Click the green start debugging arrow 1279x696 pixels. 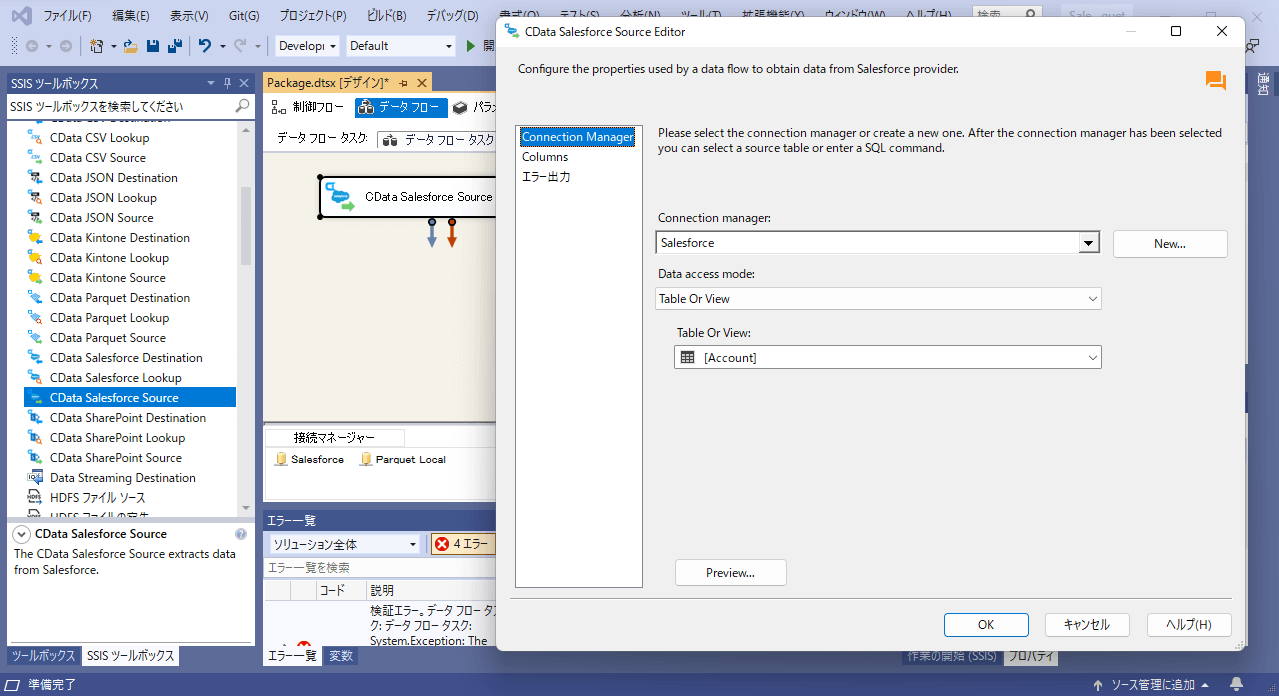[473, 46]
